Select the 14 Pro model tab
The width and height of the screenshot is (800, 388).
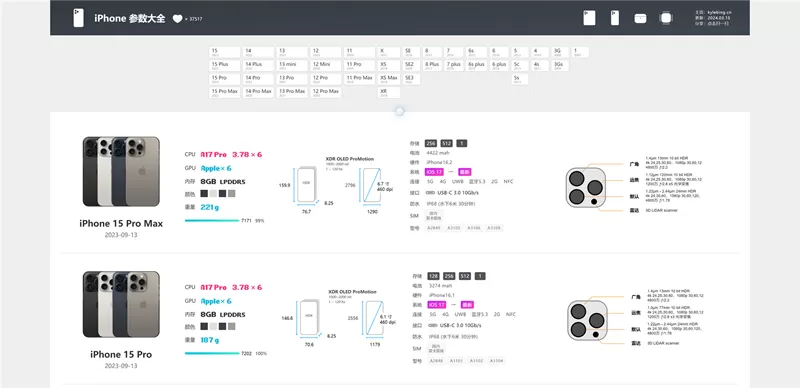click(x=258, y=79)
